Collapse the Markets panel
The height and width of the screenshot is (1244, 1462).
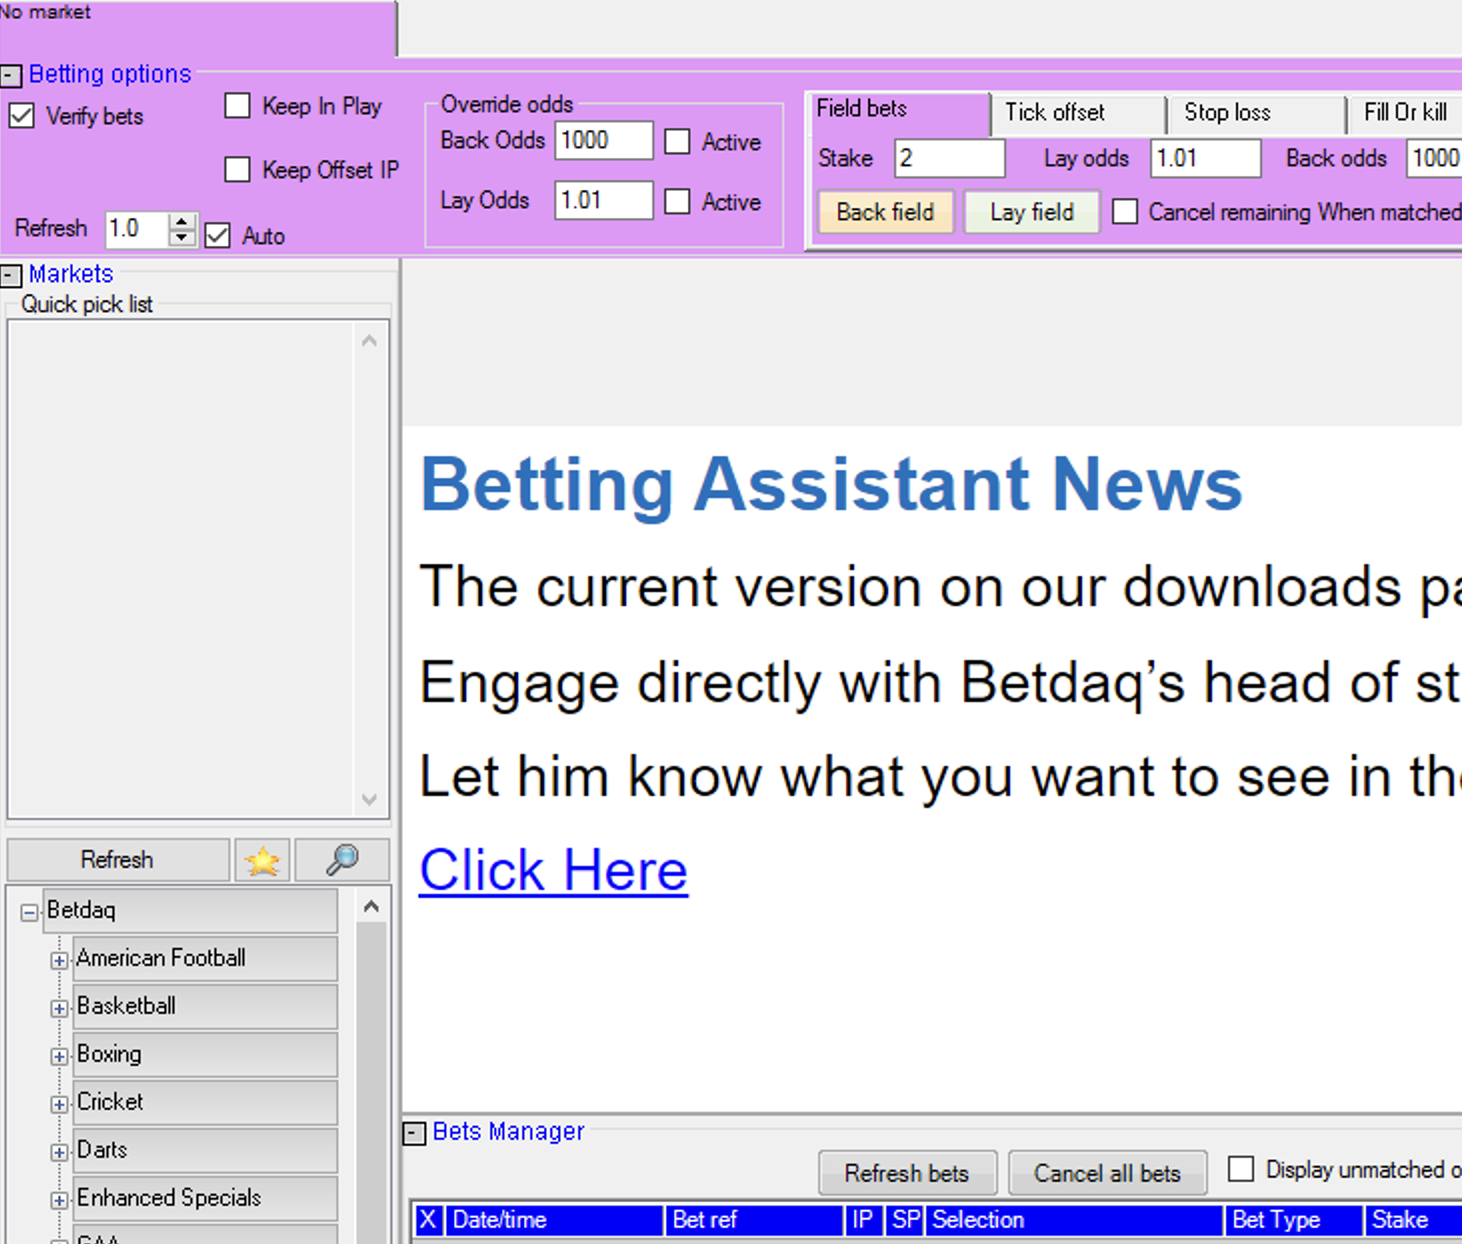pyautogui.click(x=11, y=275)
